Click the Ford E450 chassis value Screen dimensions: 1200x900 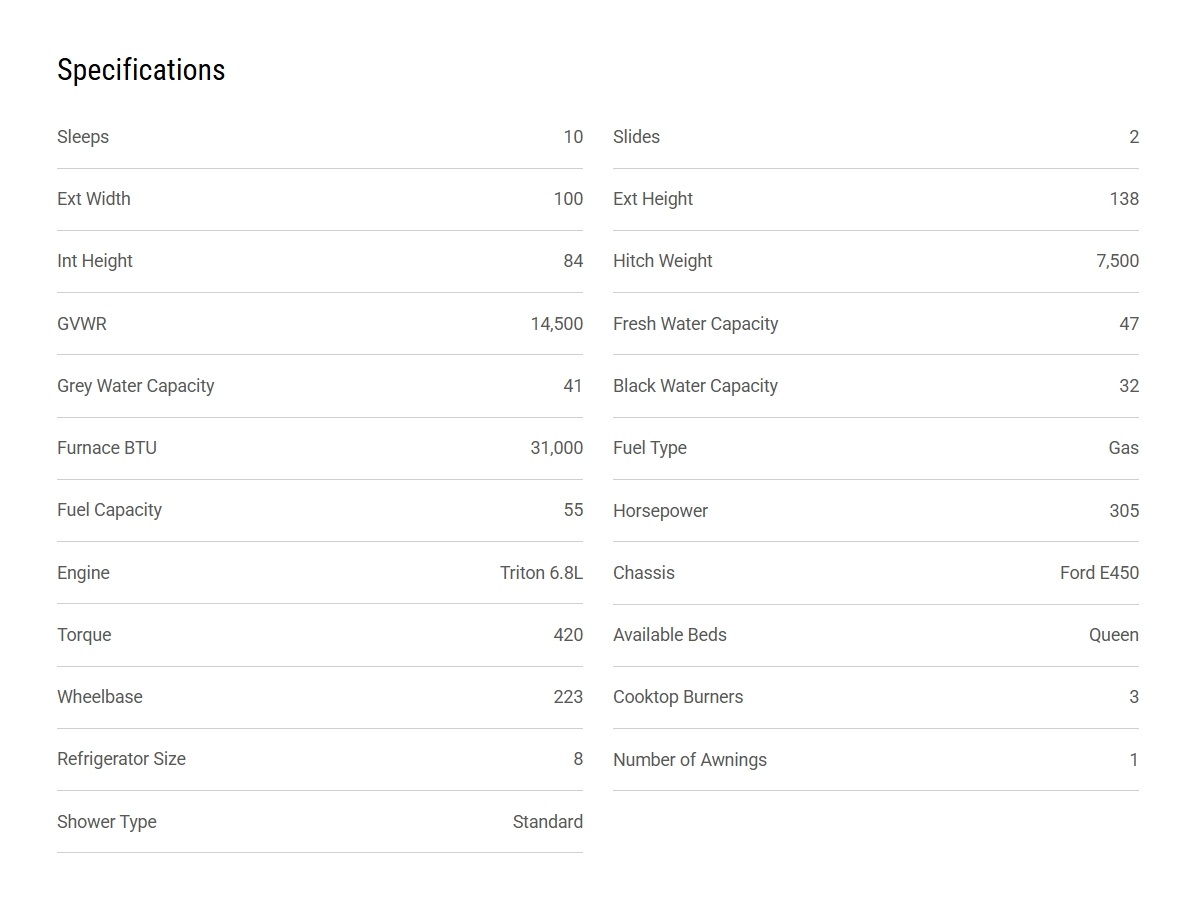pos(1099,573)
